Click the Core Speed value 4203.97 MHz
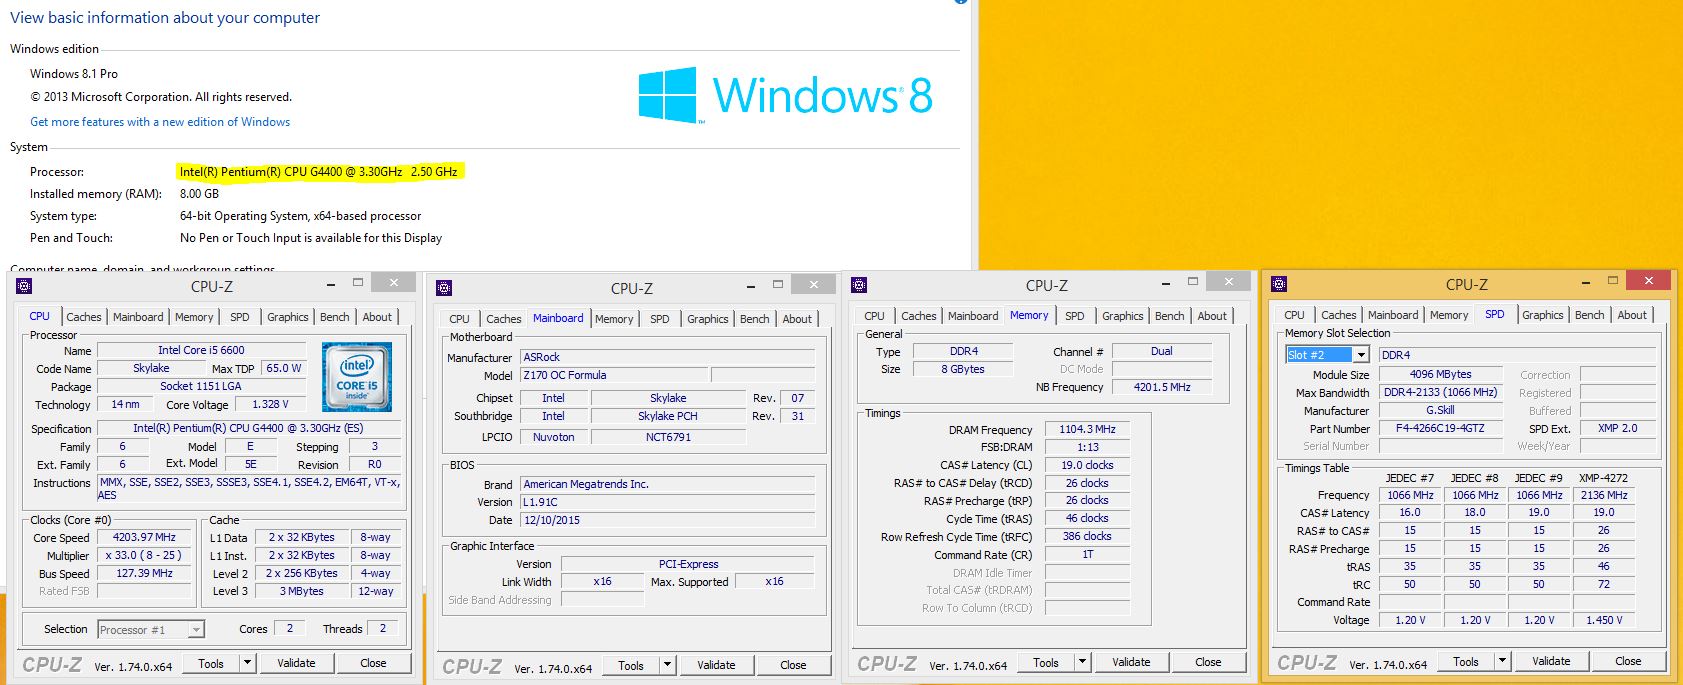1683x685 pixels. pyautogui.click(x=144, y=537)
